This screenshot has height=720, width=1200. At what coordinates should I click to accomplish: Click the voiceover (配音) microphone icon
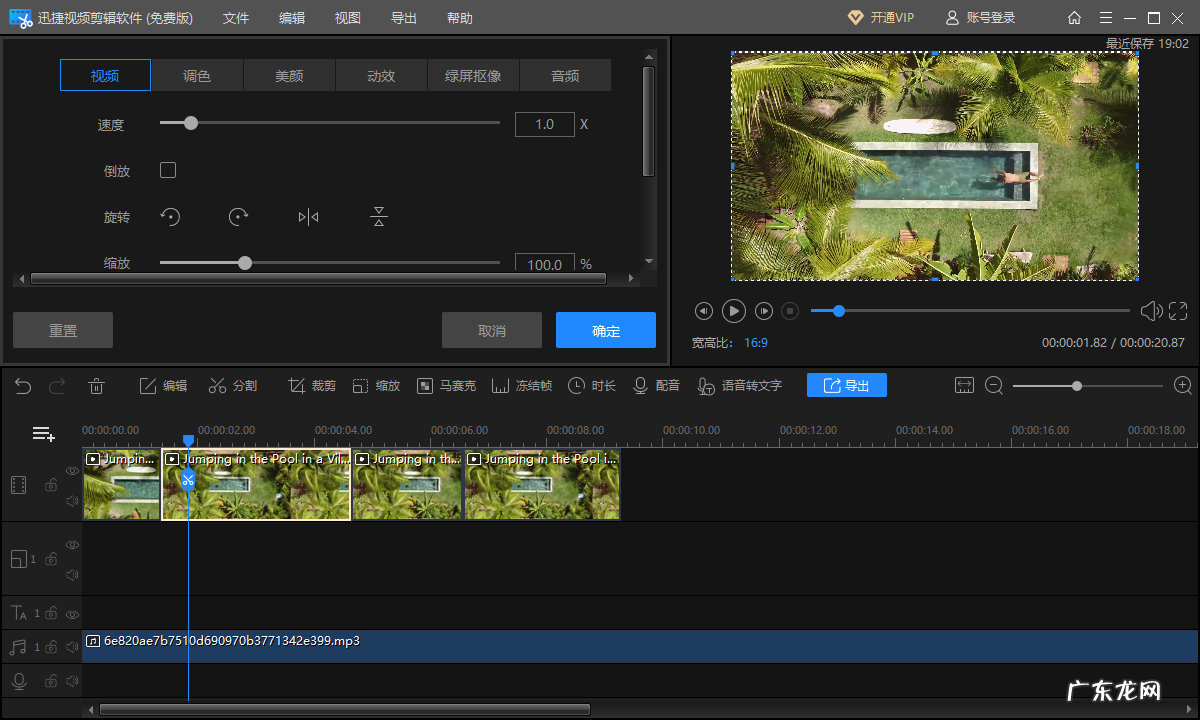(641, 386)
